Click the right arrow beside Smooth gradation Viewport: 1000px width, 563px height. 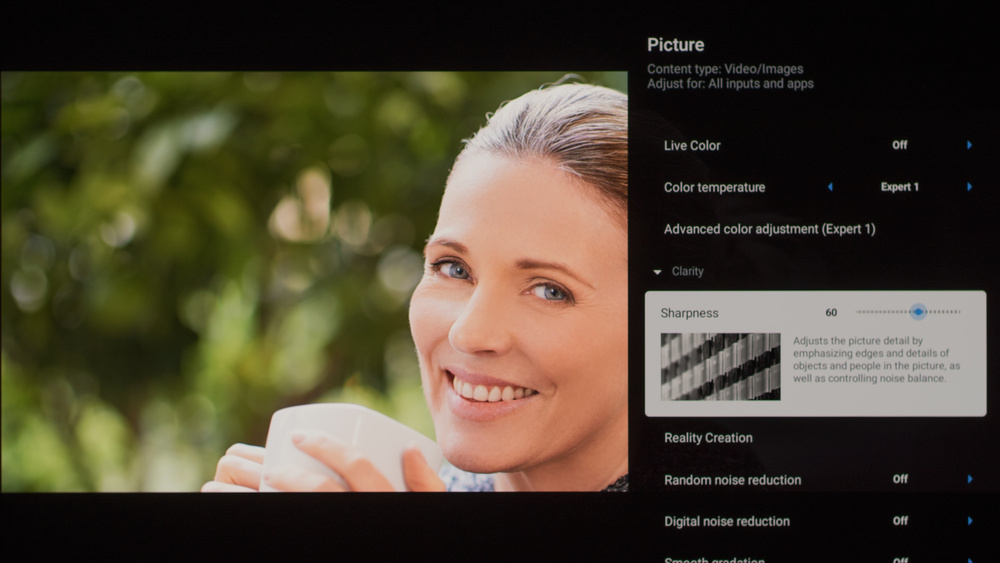(970, 560)
